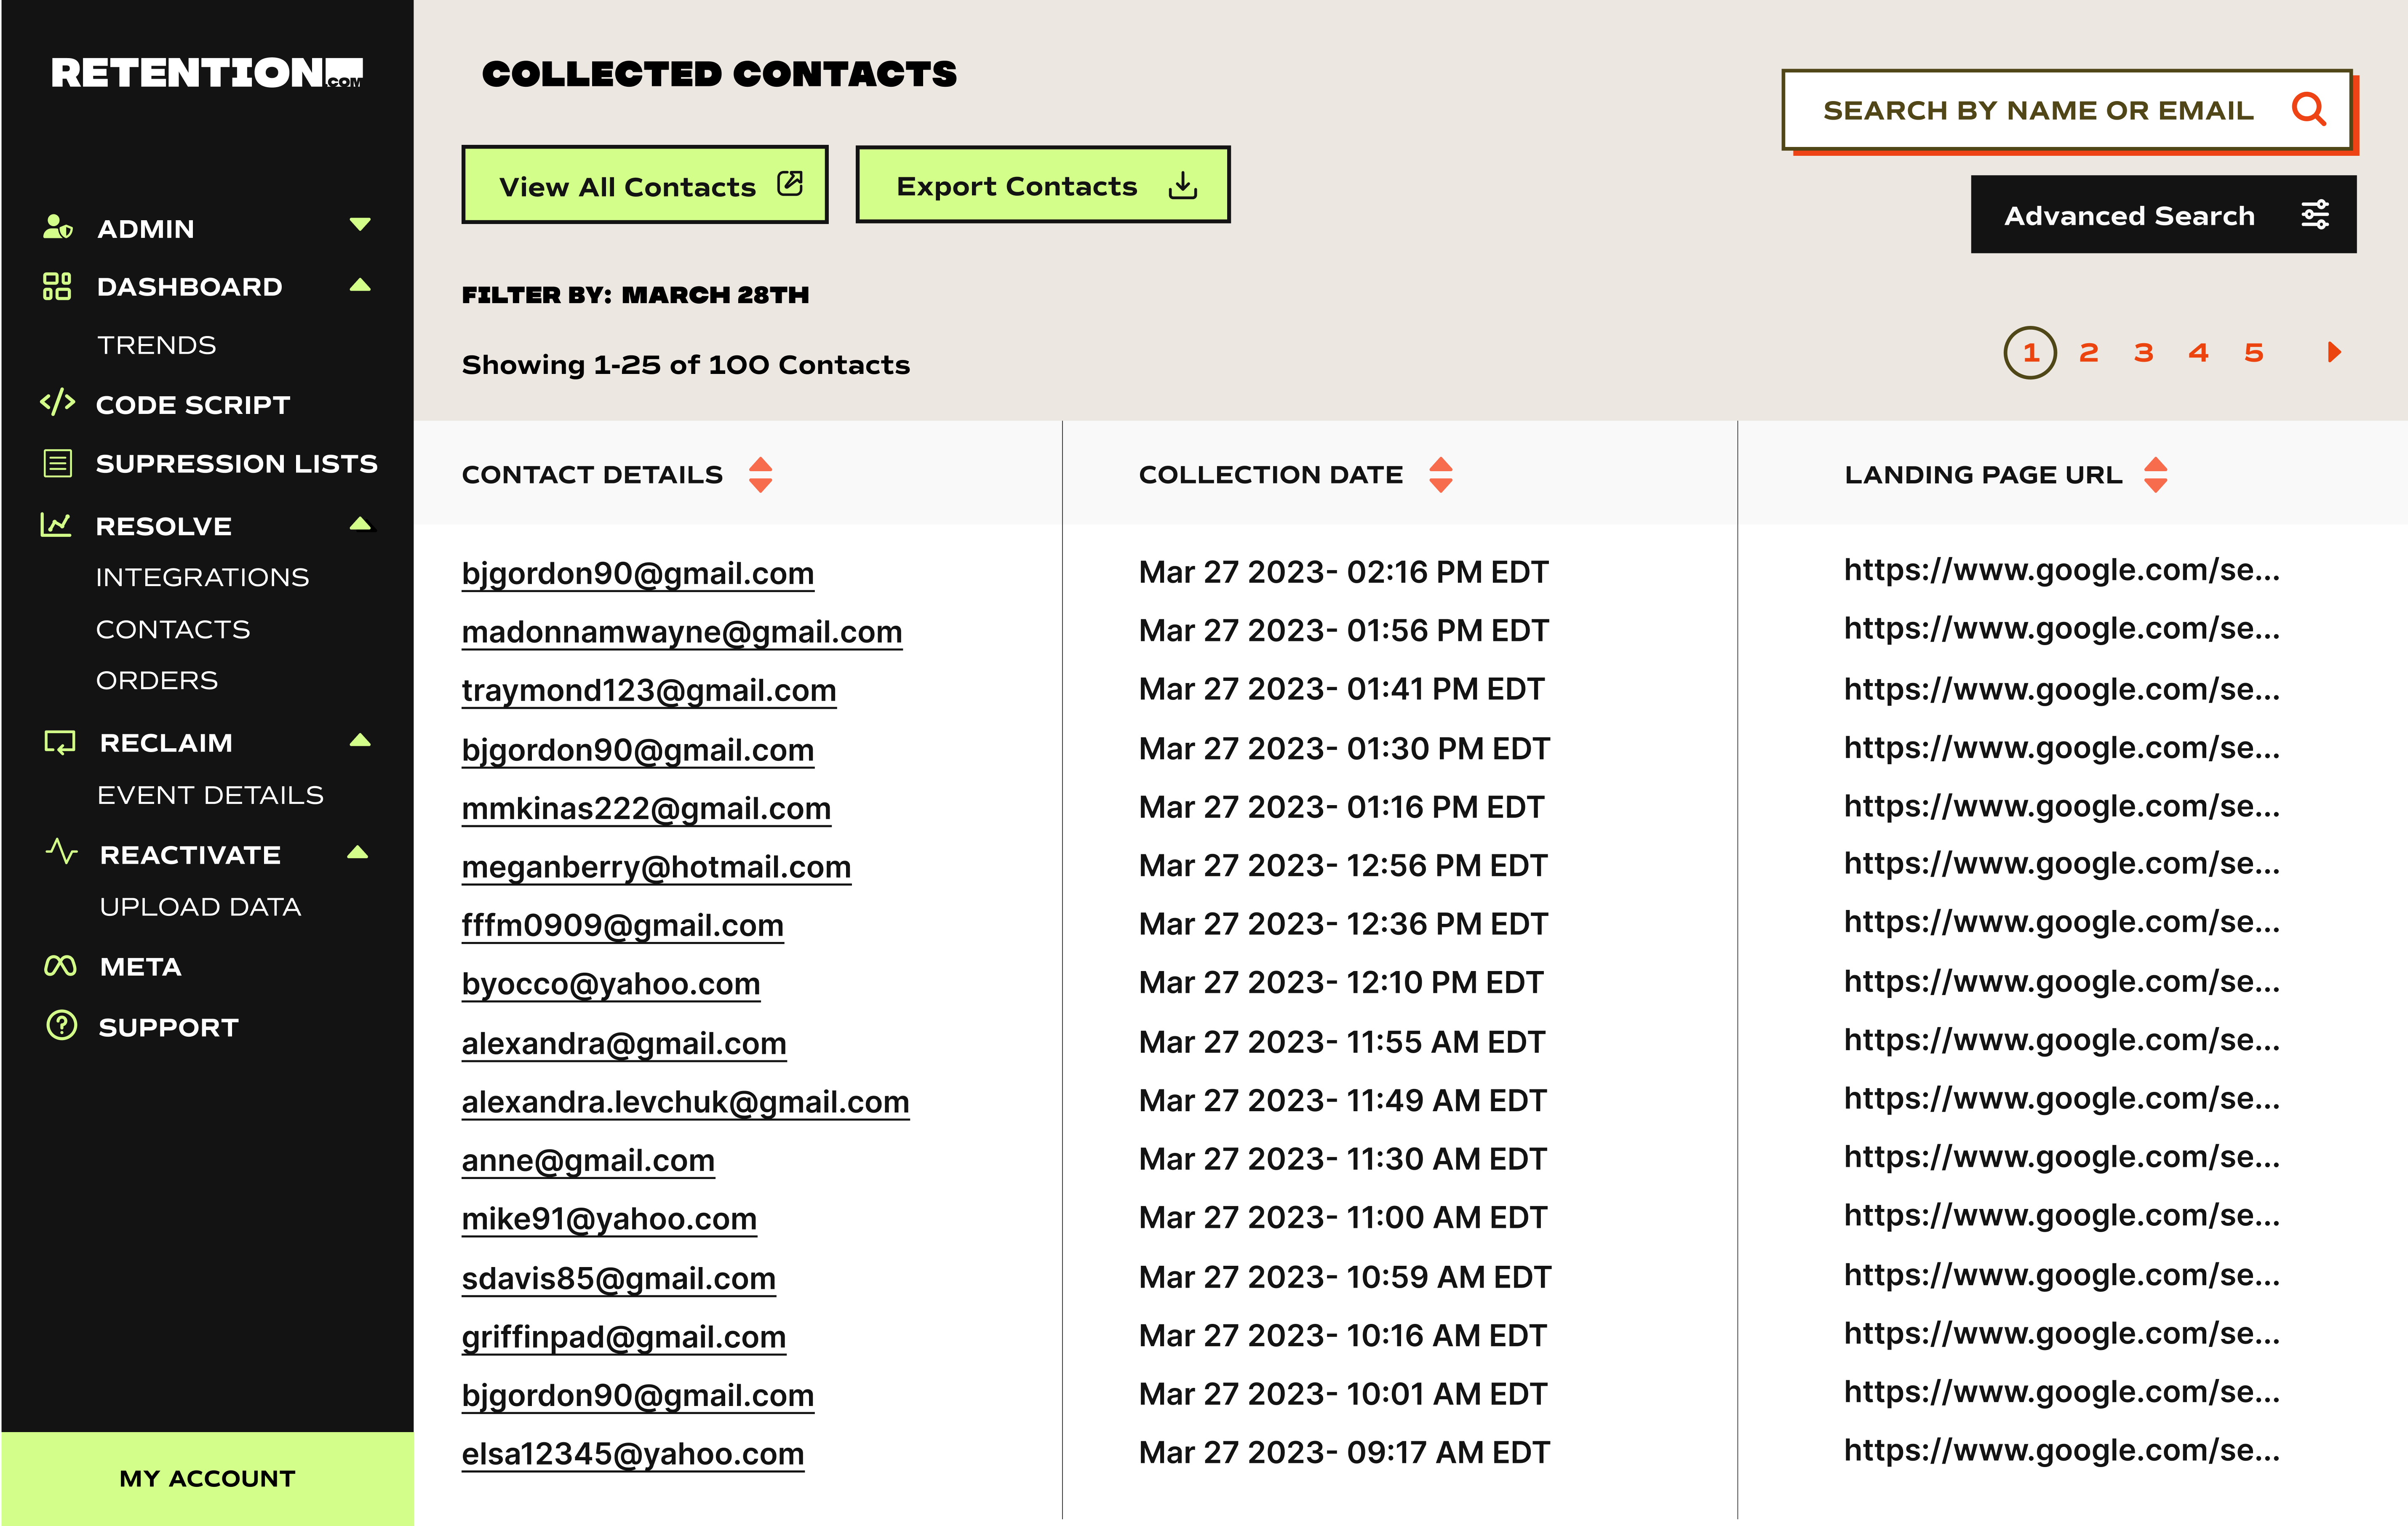Open contact fffm0909@gmail.com
Screen dimensions: 2408x1526
[x=622, y=926]
